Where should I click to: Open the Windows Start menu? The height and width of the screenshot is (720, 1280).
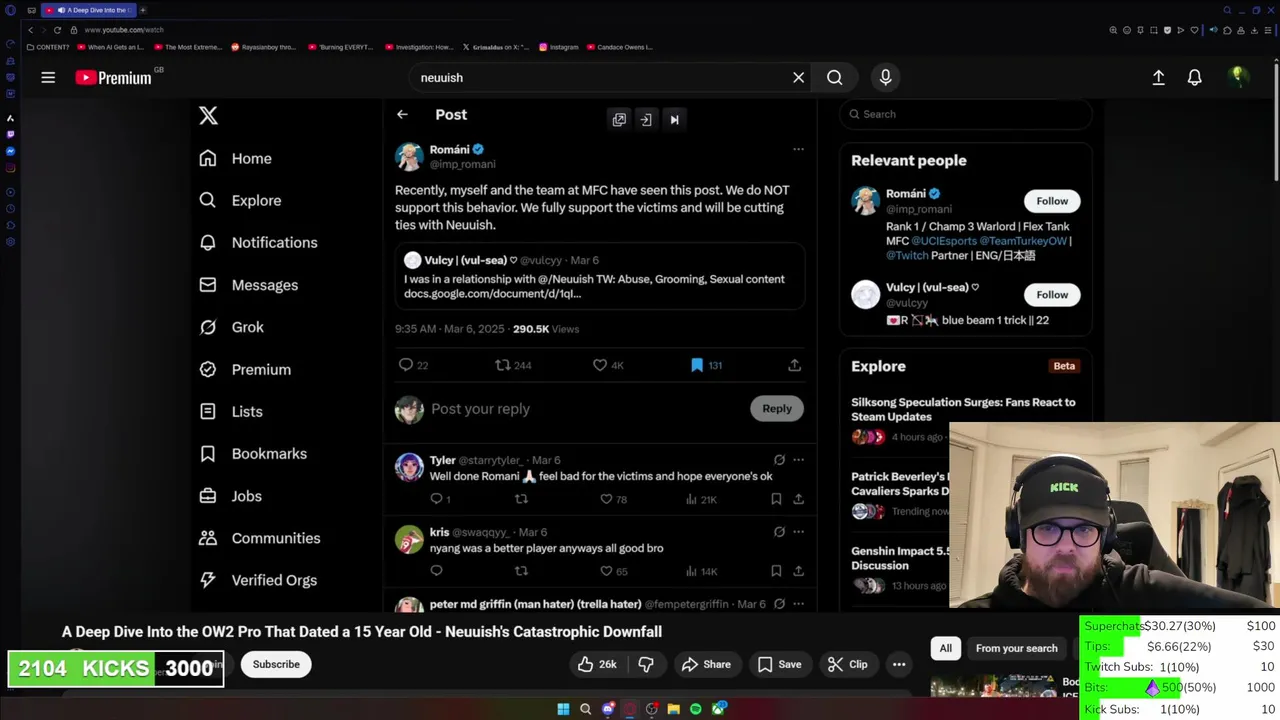click(x=563, y=709)
